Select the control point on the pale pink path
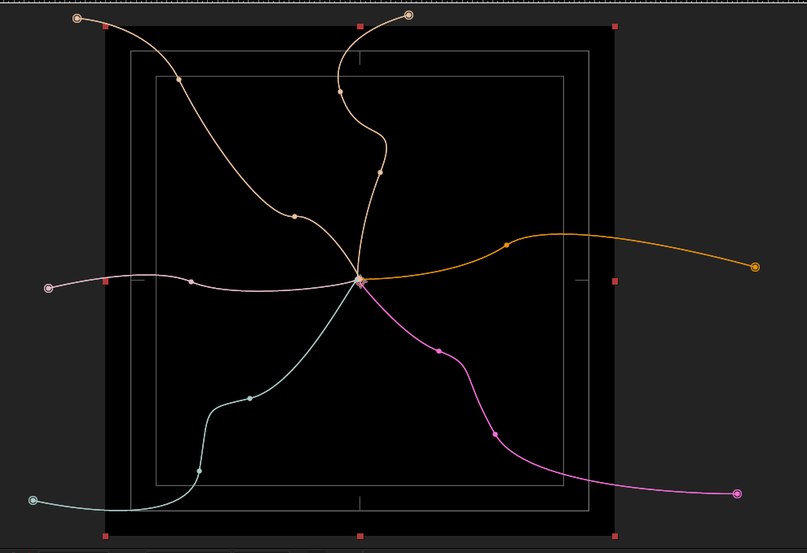This screenshot has height=553, width=807. [x=191, y=282]
